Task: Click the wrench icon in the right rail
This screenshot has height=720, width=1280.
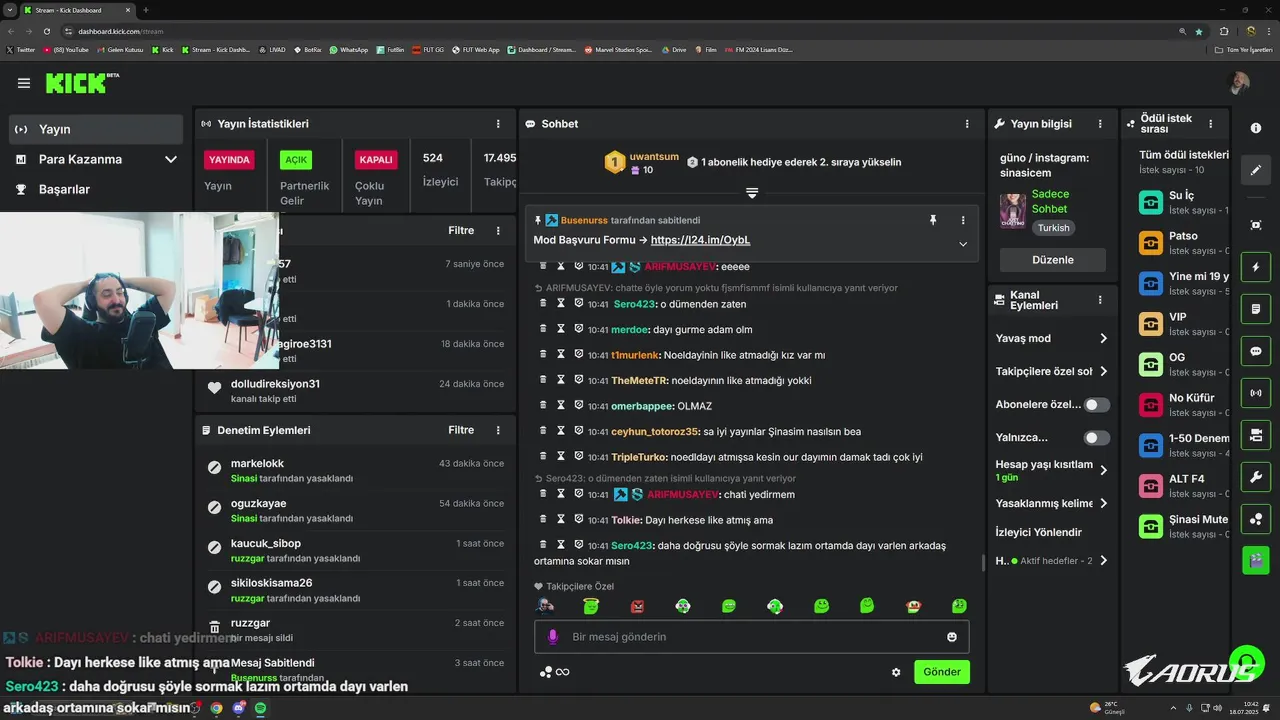Action: [x=1256, y=477]
